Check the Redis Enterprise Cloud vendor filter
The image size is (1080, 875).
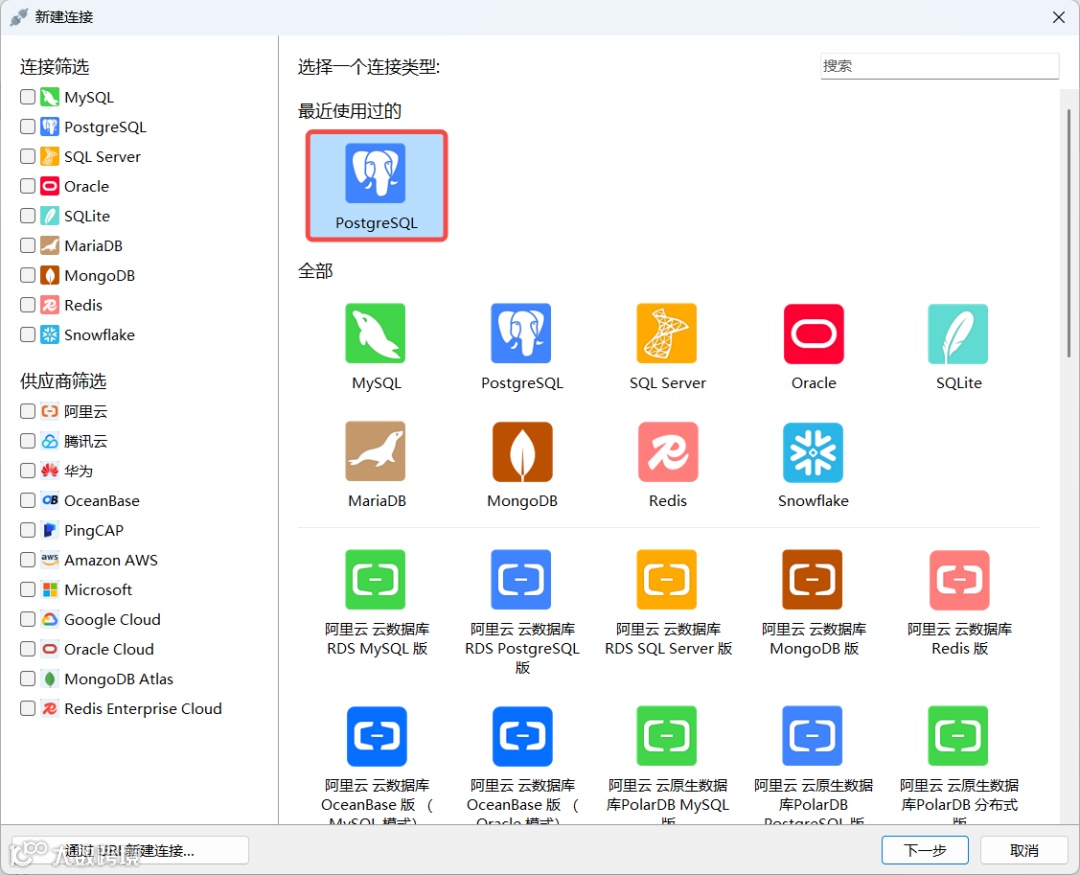[28, 708]
